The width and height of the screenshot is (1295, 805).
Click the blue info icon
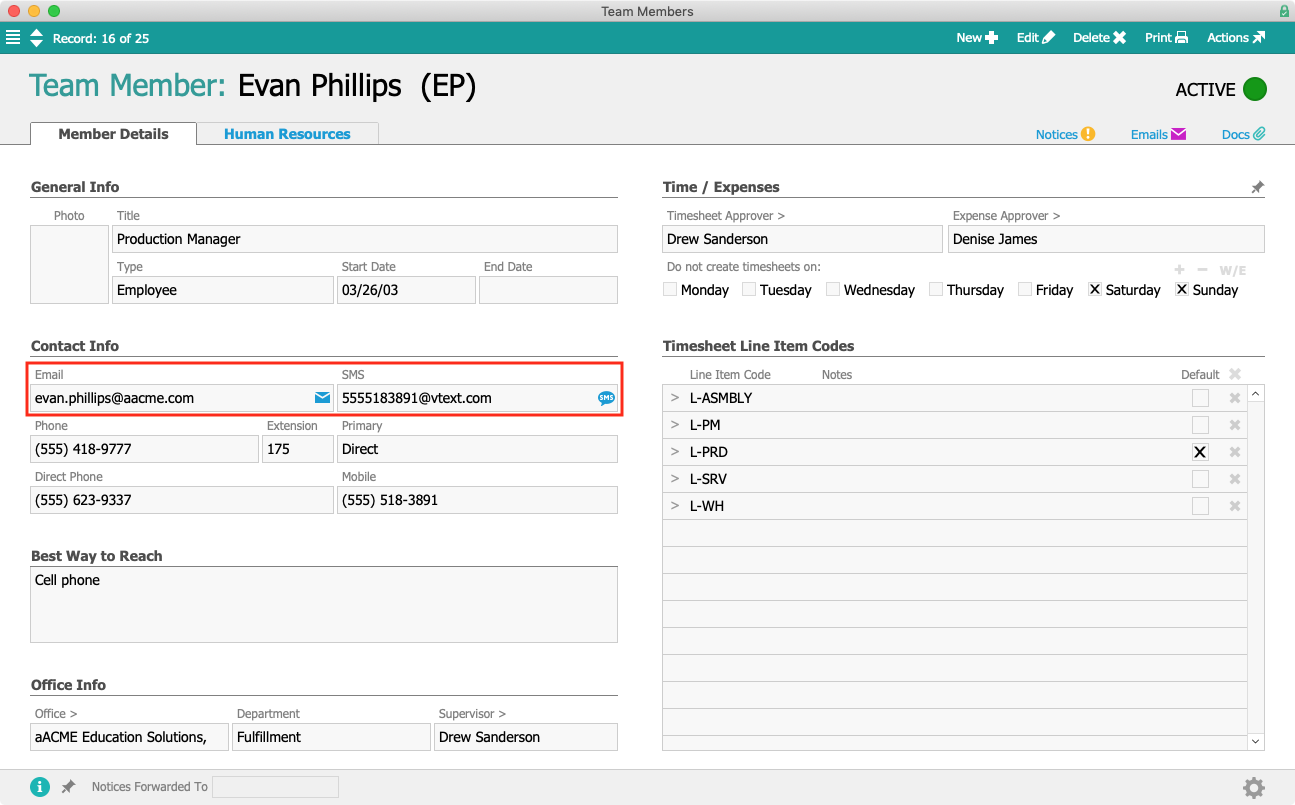pos(40,787)
